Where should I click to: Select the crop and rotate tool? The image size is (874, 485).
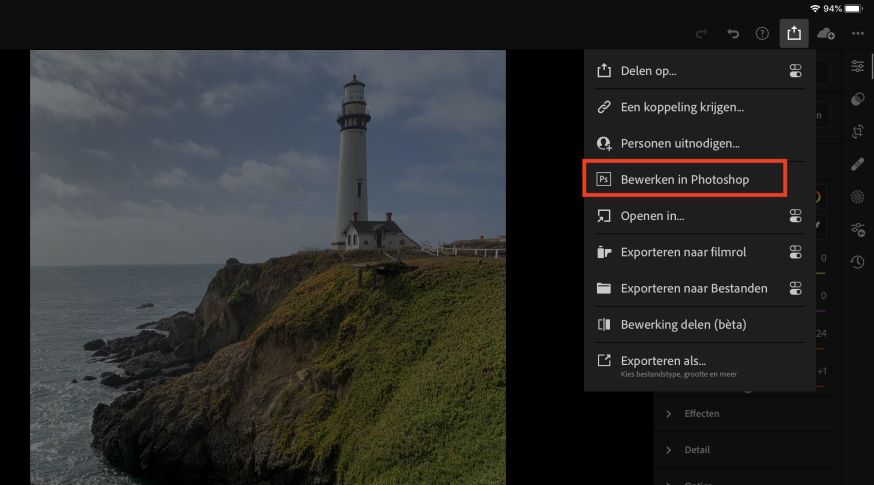point(858,131)
